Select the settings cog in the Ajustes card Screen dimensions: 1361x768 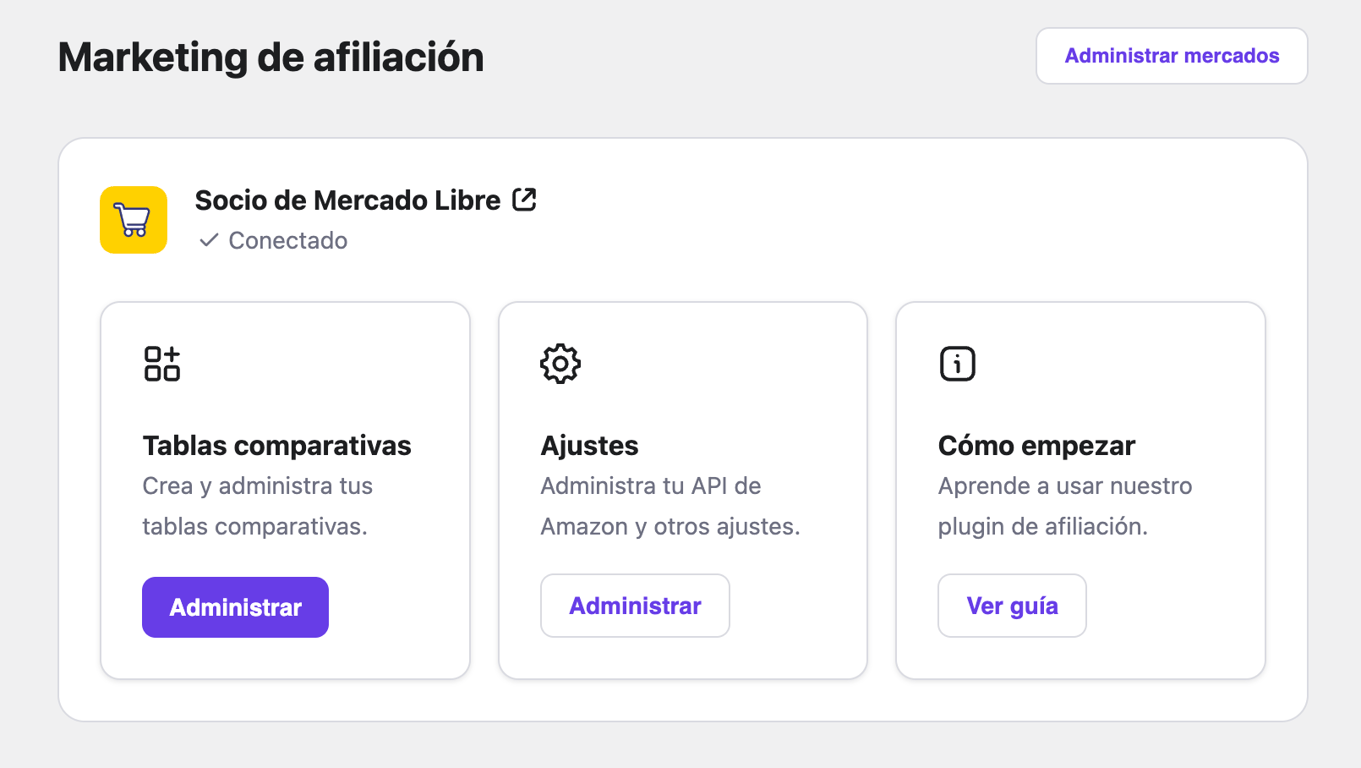coord(561,363)
